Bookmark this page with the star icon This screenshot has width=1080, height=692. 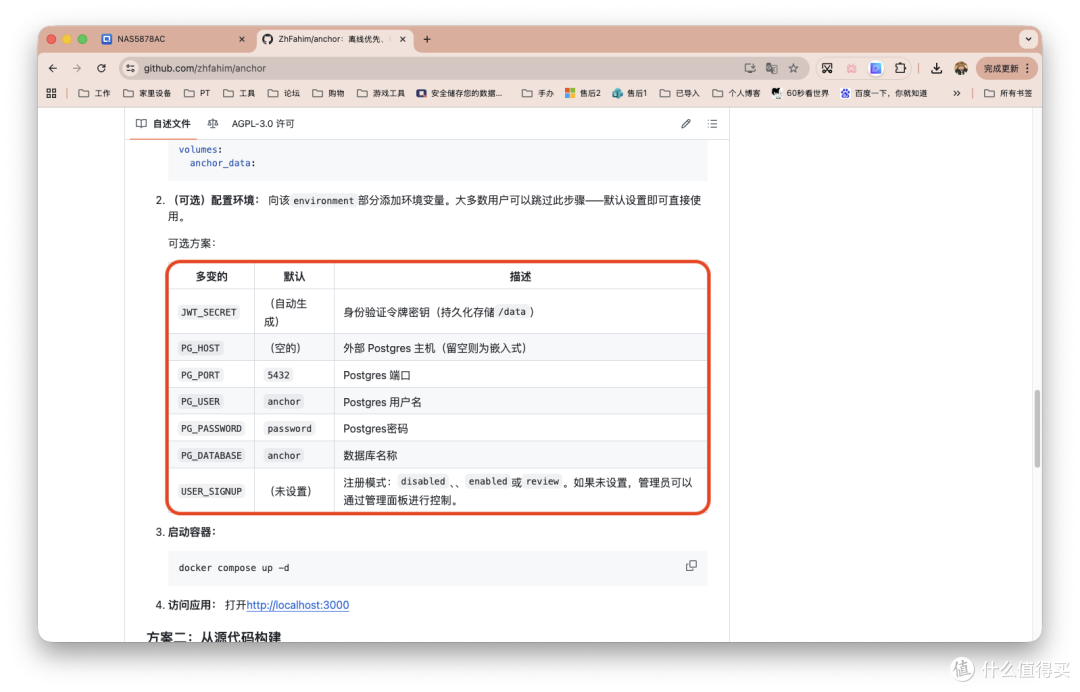point(793,68)
